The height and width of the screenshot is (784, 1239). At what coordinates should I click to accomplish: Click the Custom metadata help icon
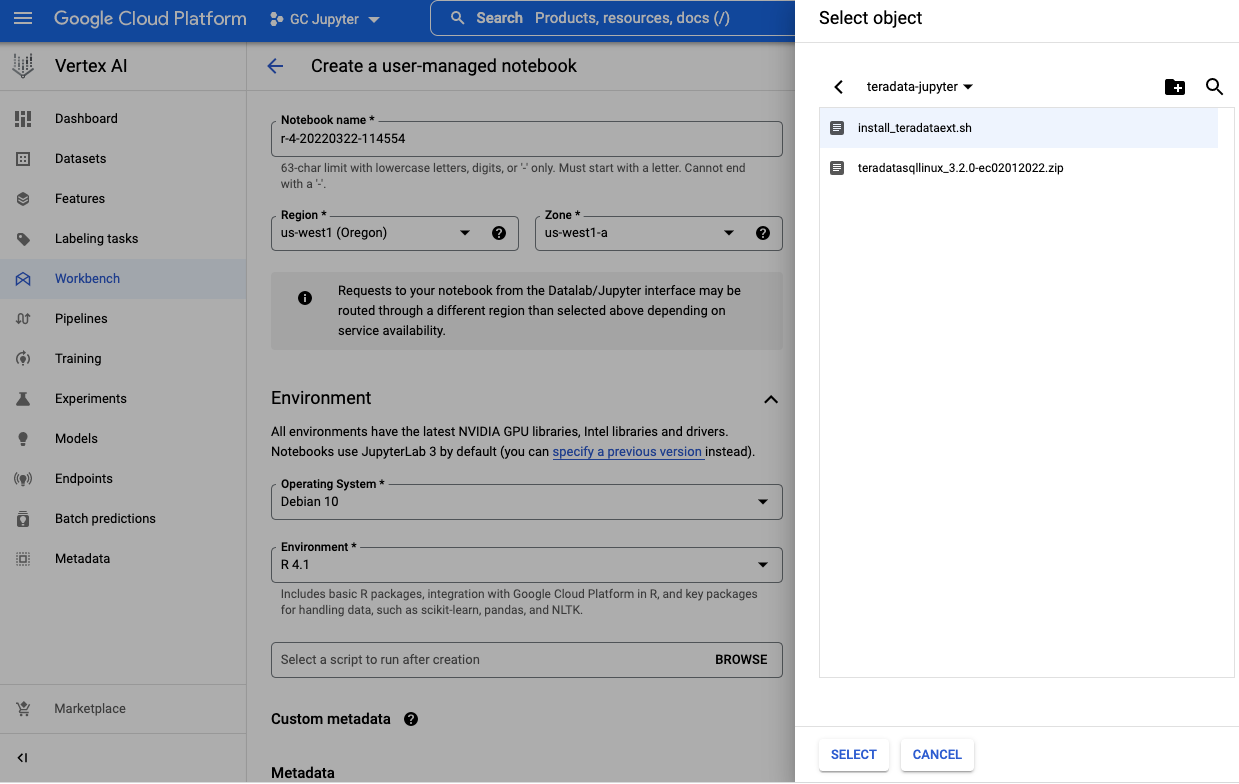tap(410, 719)
